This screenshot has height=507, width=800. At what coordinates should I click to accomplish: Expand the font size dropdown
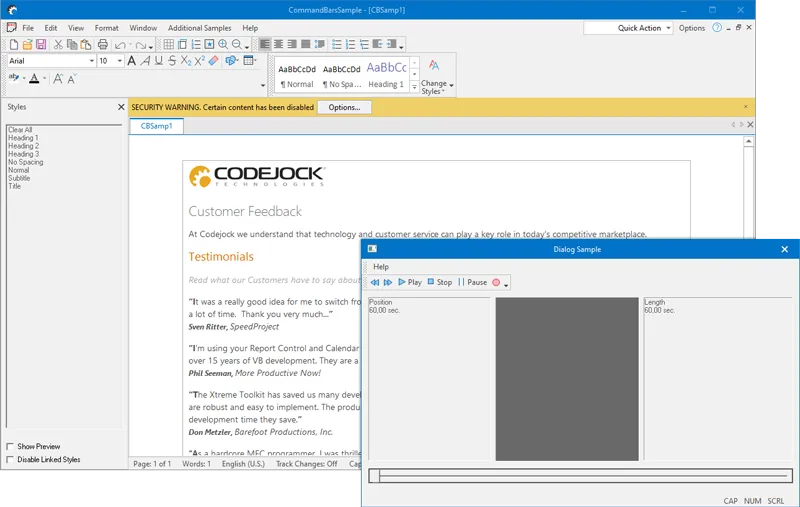[x=120, y=61]
